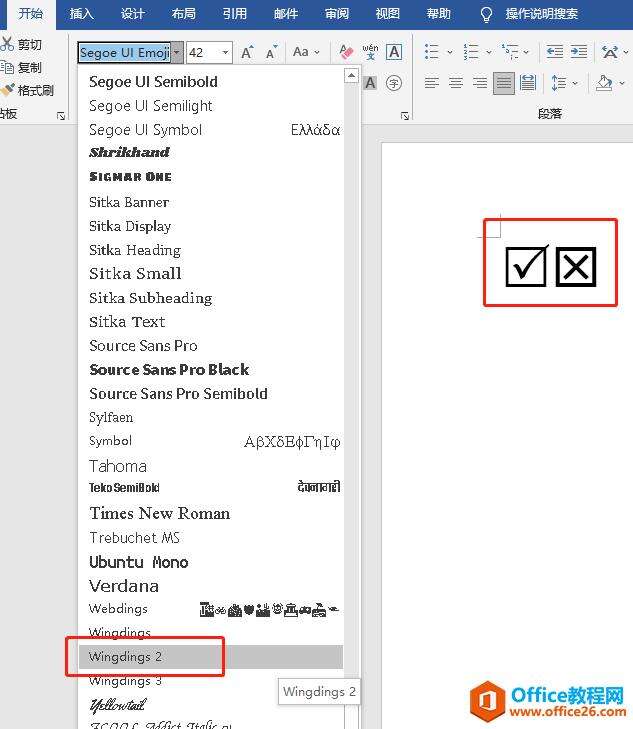The image size is (633, 729).
Task: Expand shading color dropdown arrow
Action: [x=622, y=83]
